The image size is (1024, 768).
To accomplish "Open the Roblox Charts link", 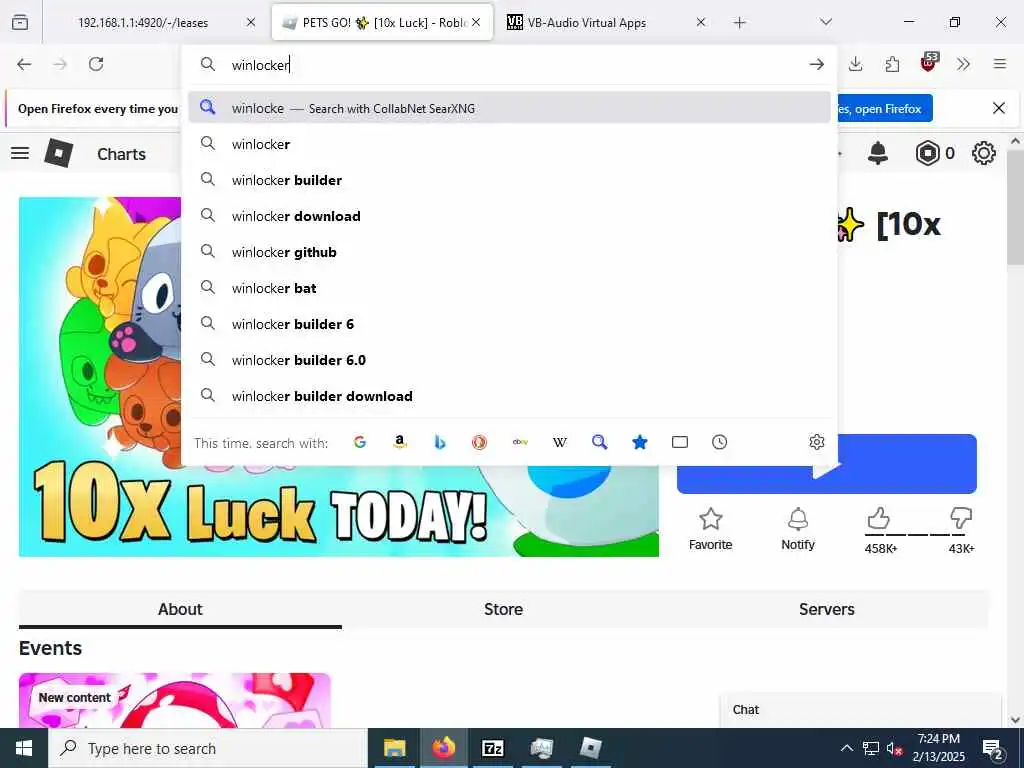I will [121, 154].
